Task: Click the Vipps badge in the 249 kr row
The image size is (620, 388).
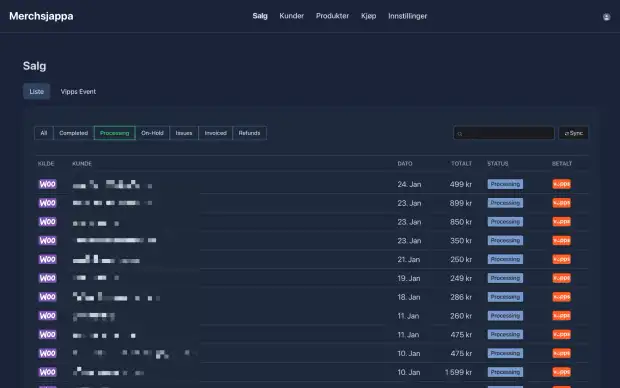Action: pyautogui.click(x=561, y=278)
